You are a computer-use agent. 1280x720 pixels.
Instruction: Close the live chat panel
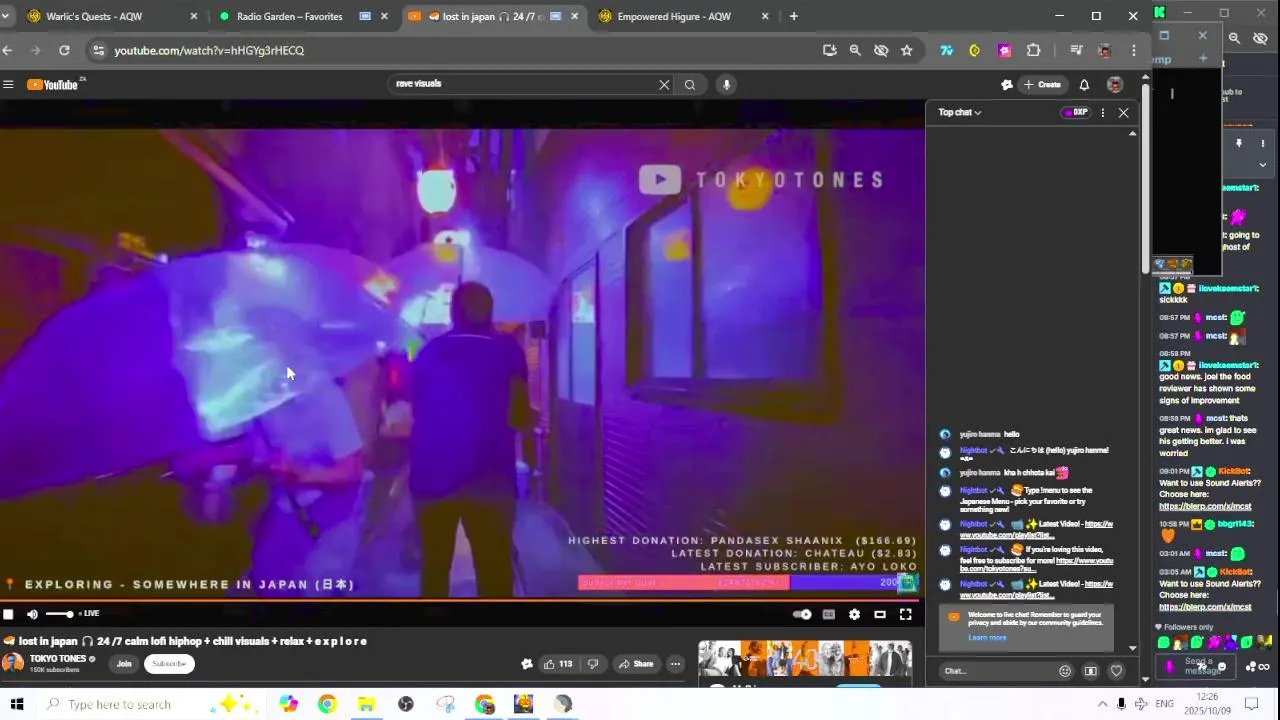tap(1124, 113)
